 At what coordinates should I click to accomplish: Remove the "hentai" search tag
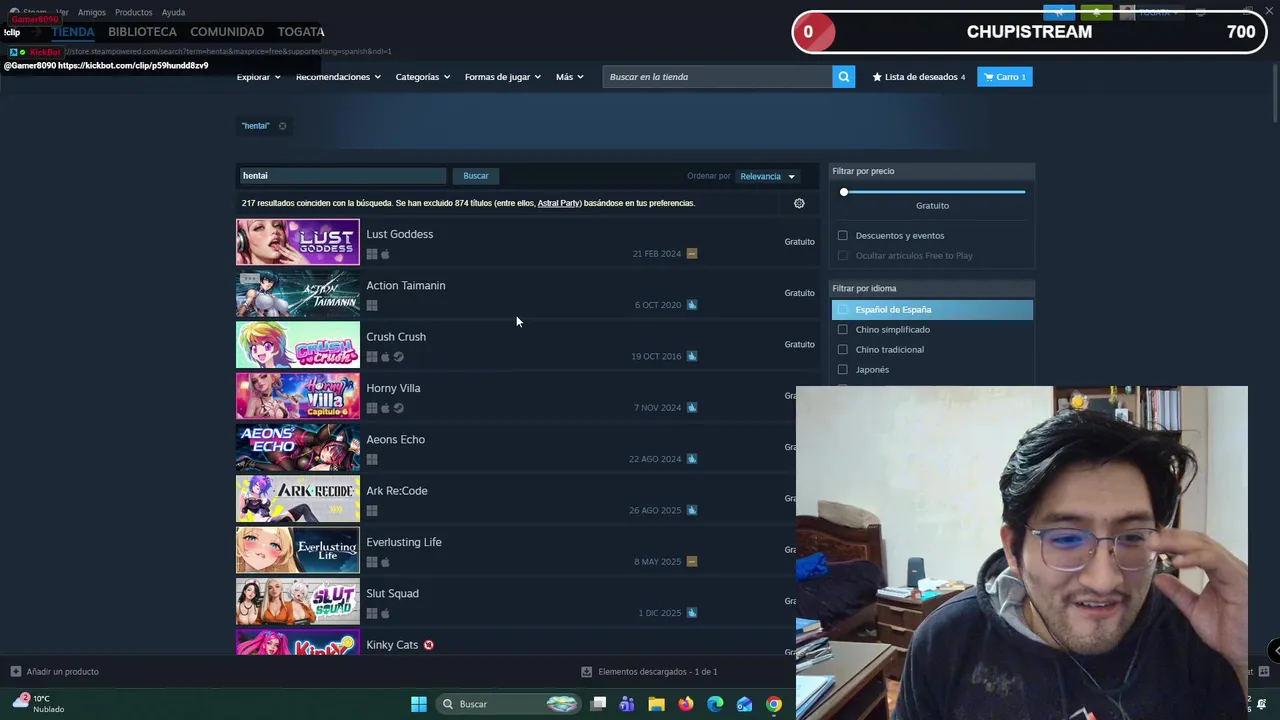(x=282, y=126)
